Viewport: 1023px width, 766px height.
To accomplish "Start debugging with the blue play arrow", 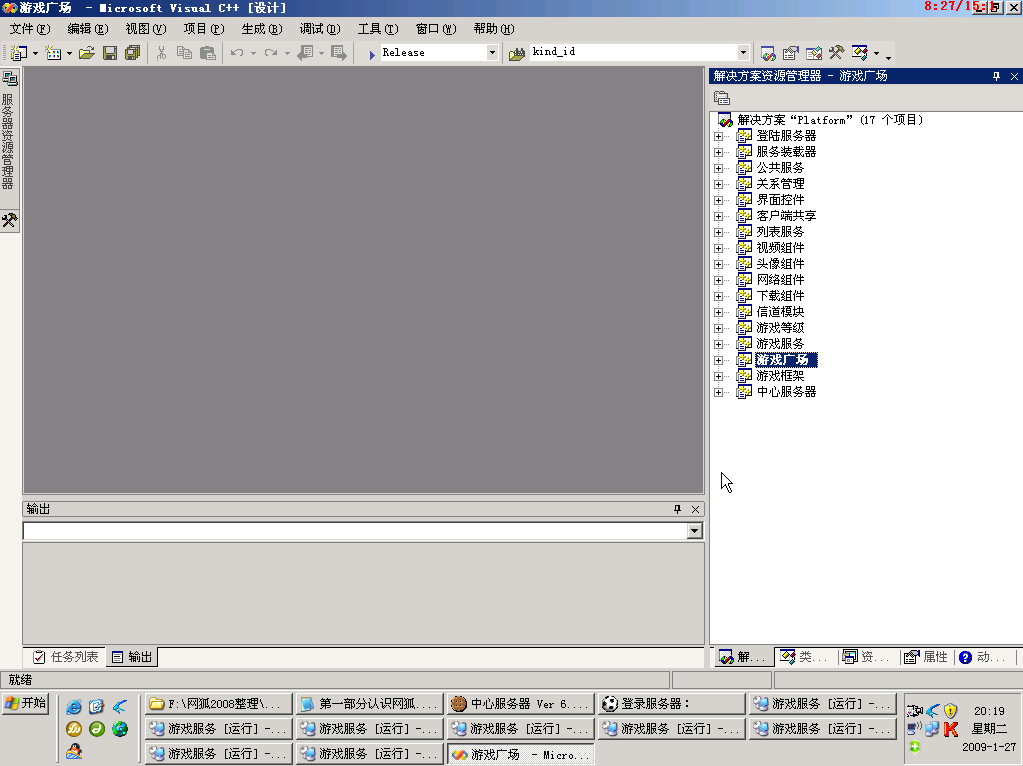I will tap(372, 54).
